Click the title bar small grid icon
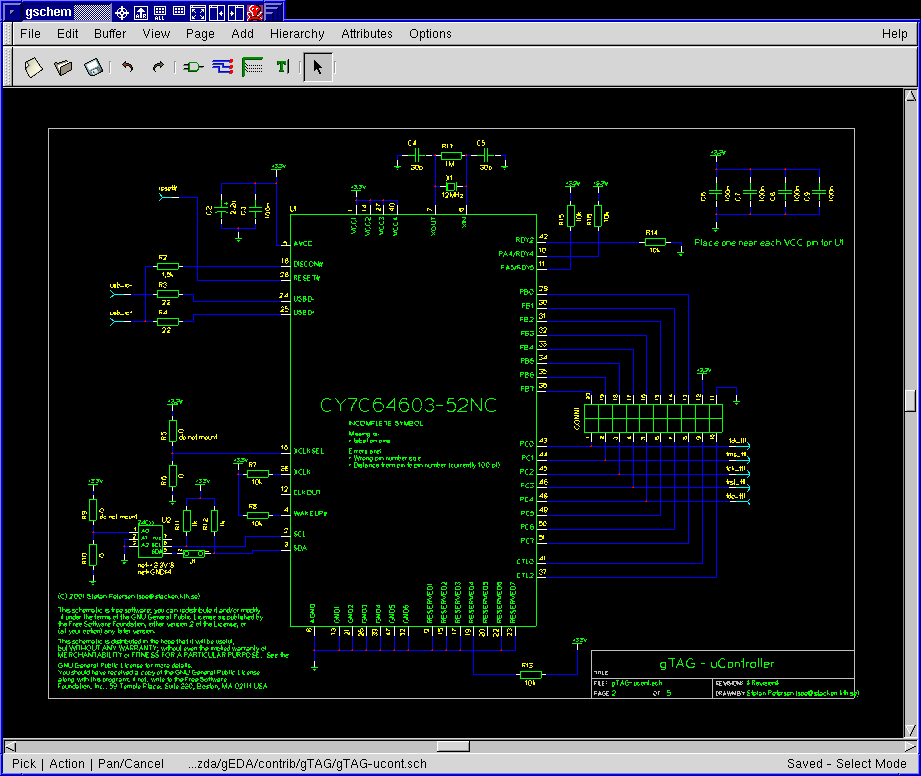 coord(179,12)
